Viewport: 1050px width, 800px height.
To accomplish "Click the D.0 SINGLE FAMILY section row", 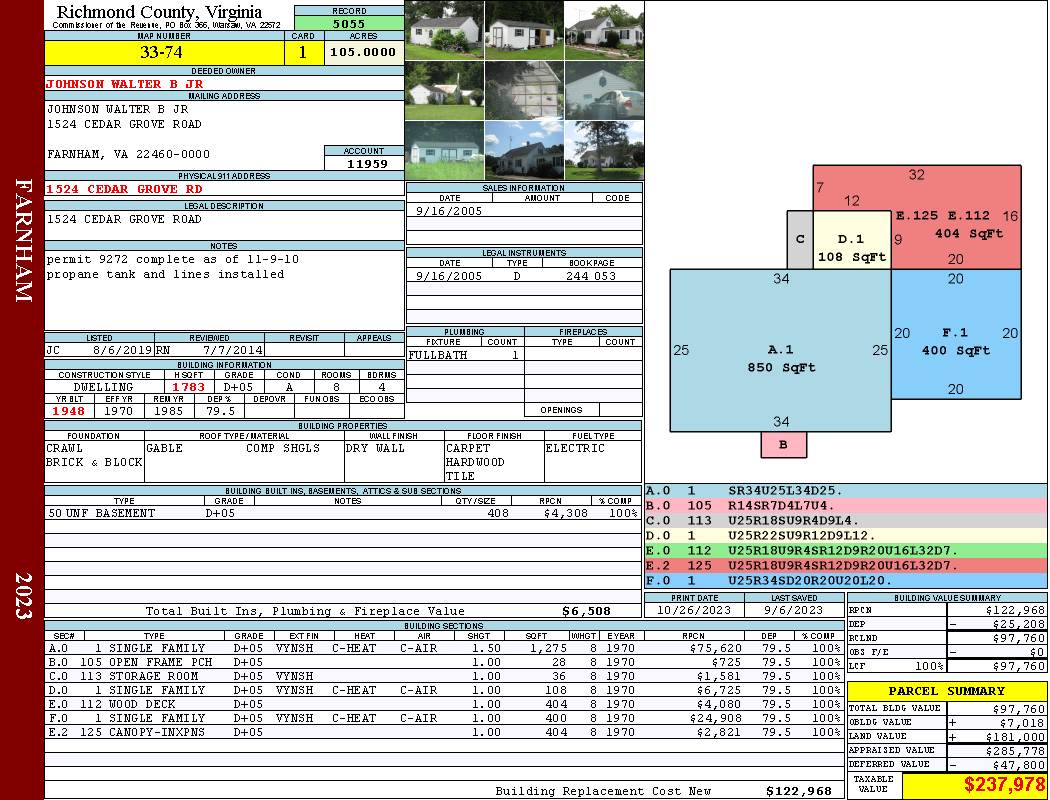I will point(444,690).
